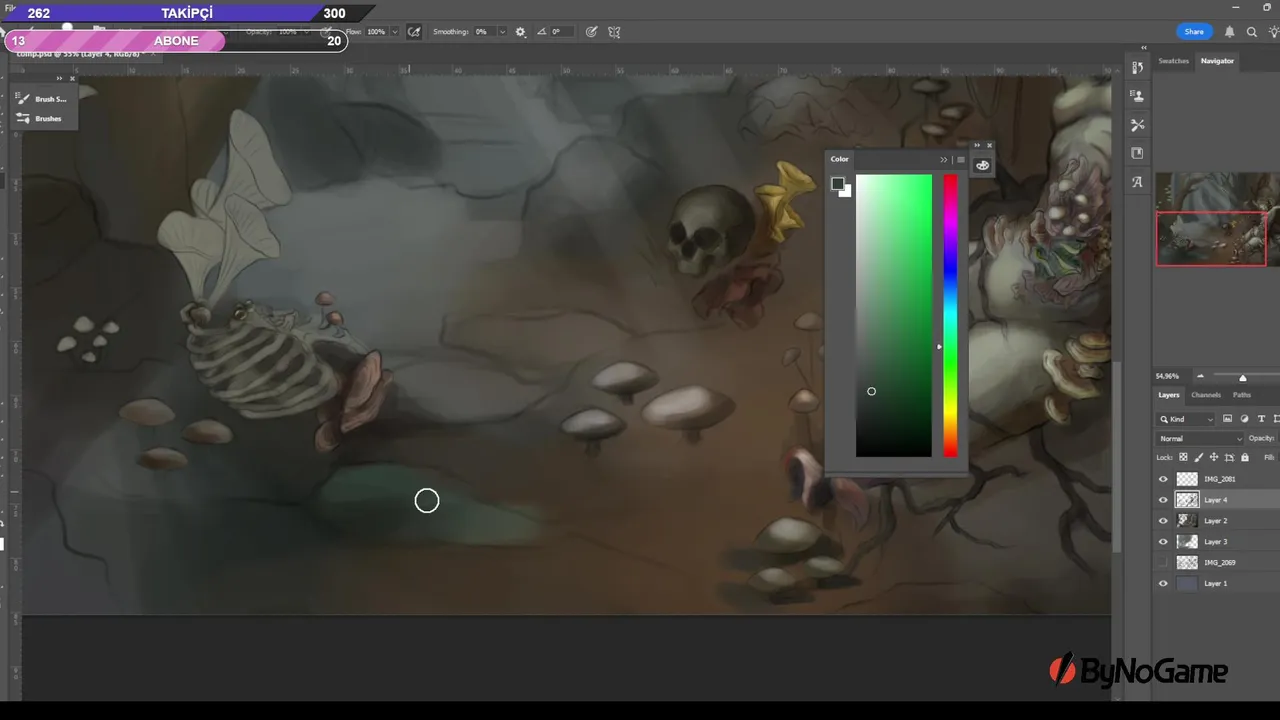Hide Layer 3 visibility eye
This screenshot has width=1280, height=720.
(x=1163, y=542)
